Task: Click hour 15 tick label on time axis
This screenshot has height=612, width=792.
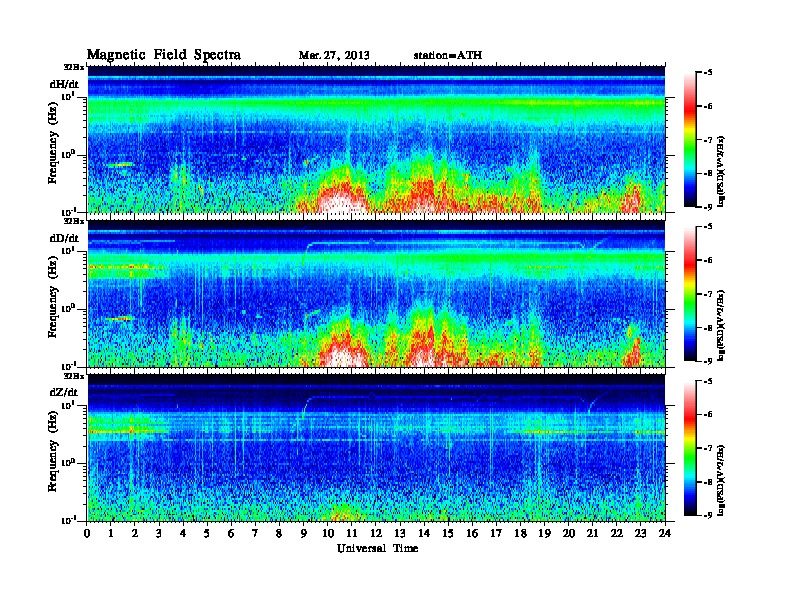Action: [449, 533]
